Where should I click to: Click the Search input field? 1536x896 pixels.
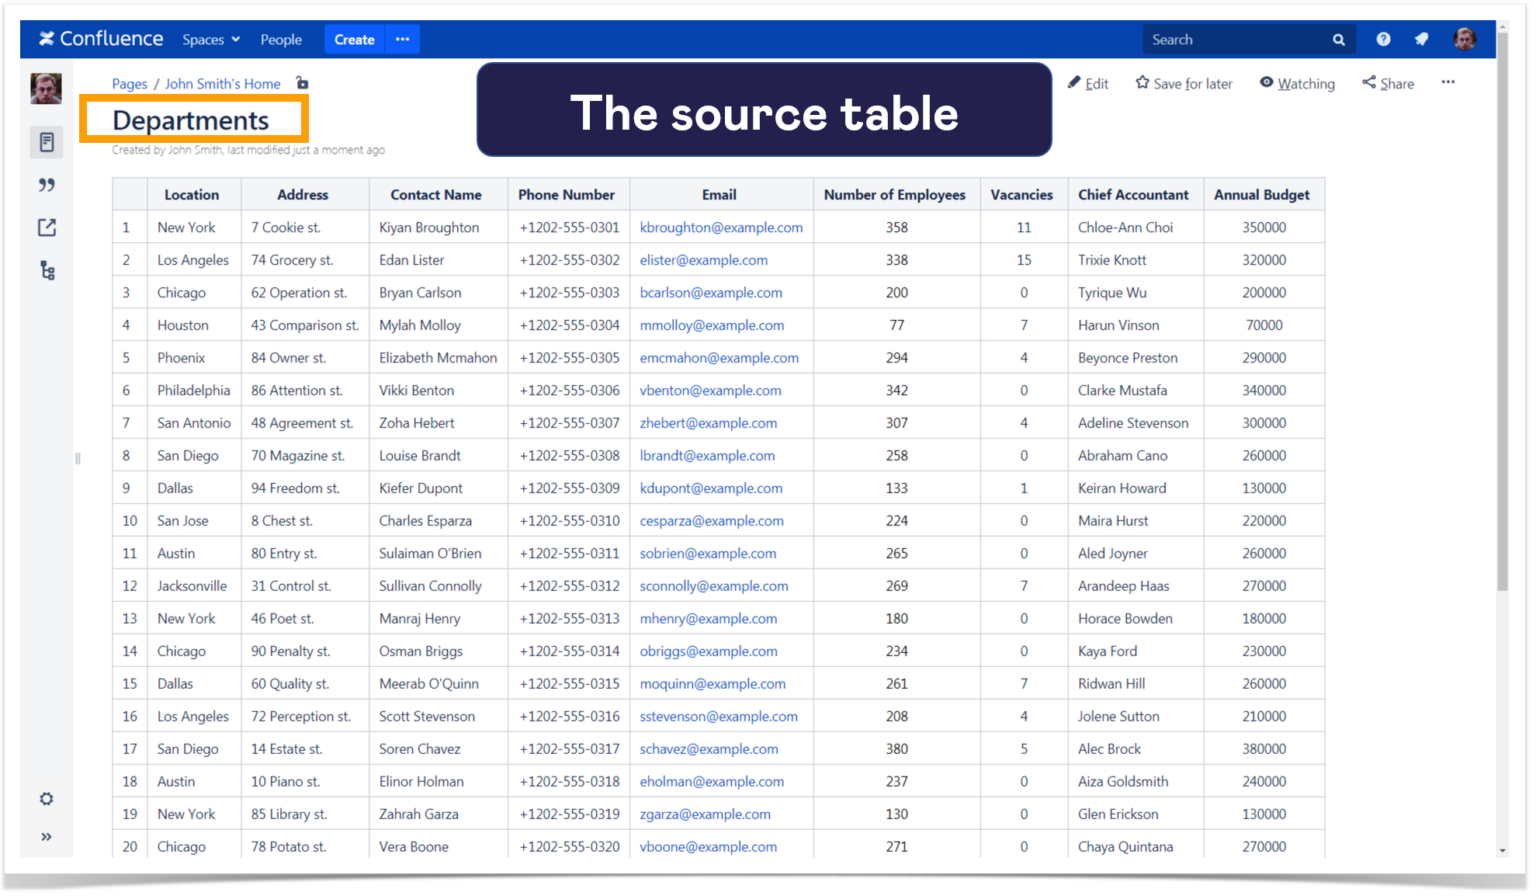click(x=1238, y=39)
